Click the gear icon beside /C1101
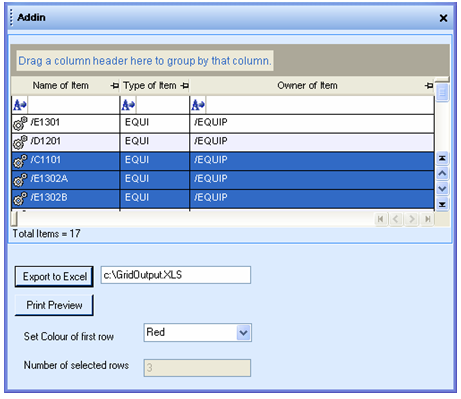Screen dimensions: 461x399 pyautogui.click(x=20, y=161)
